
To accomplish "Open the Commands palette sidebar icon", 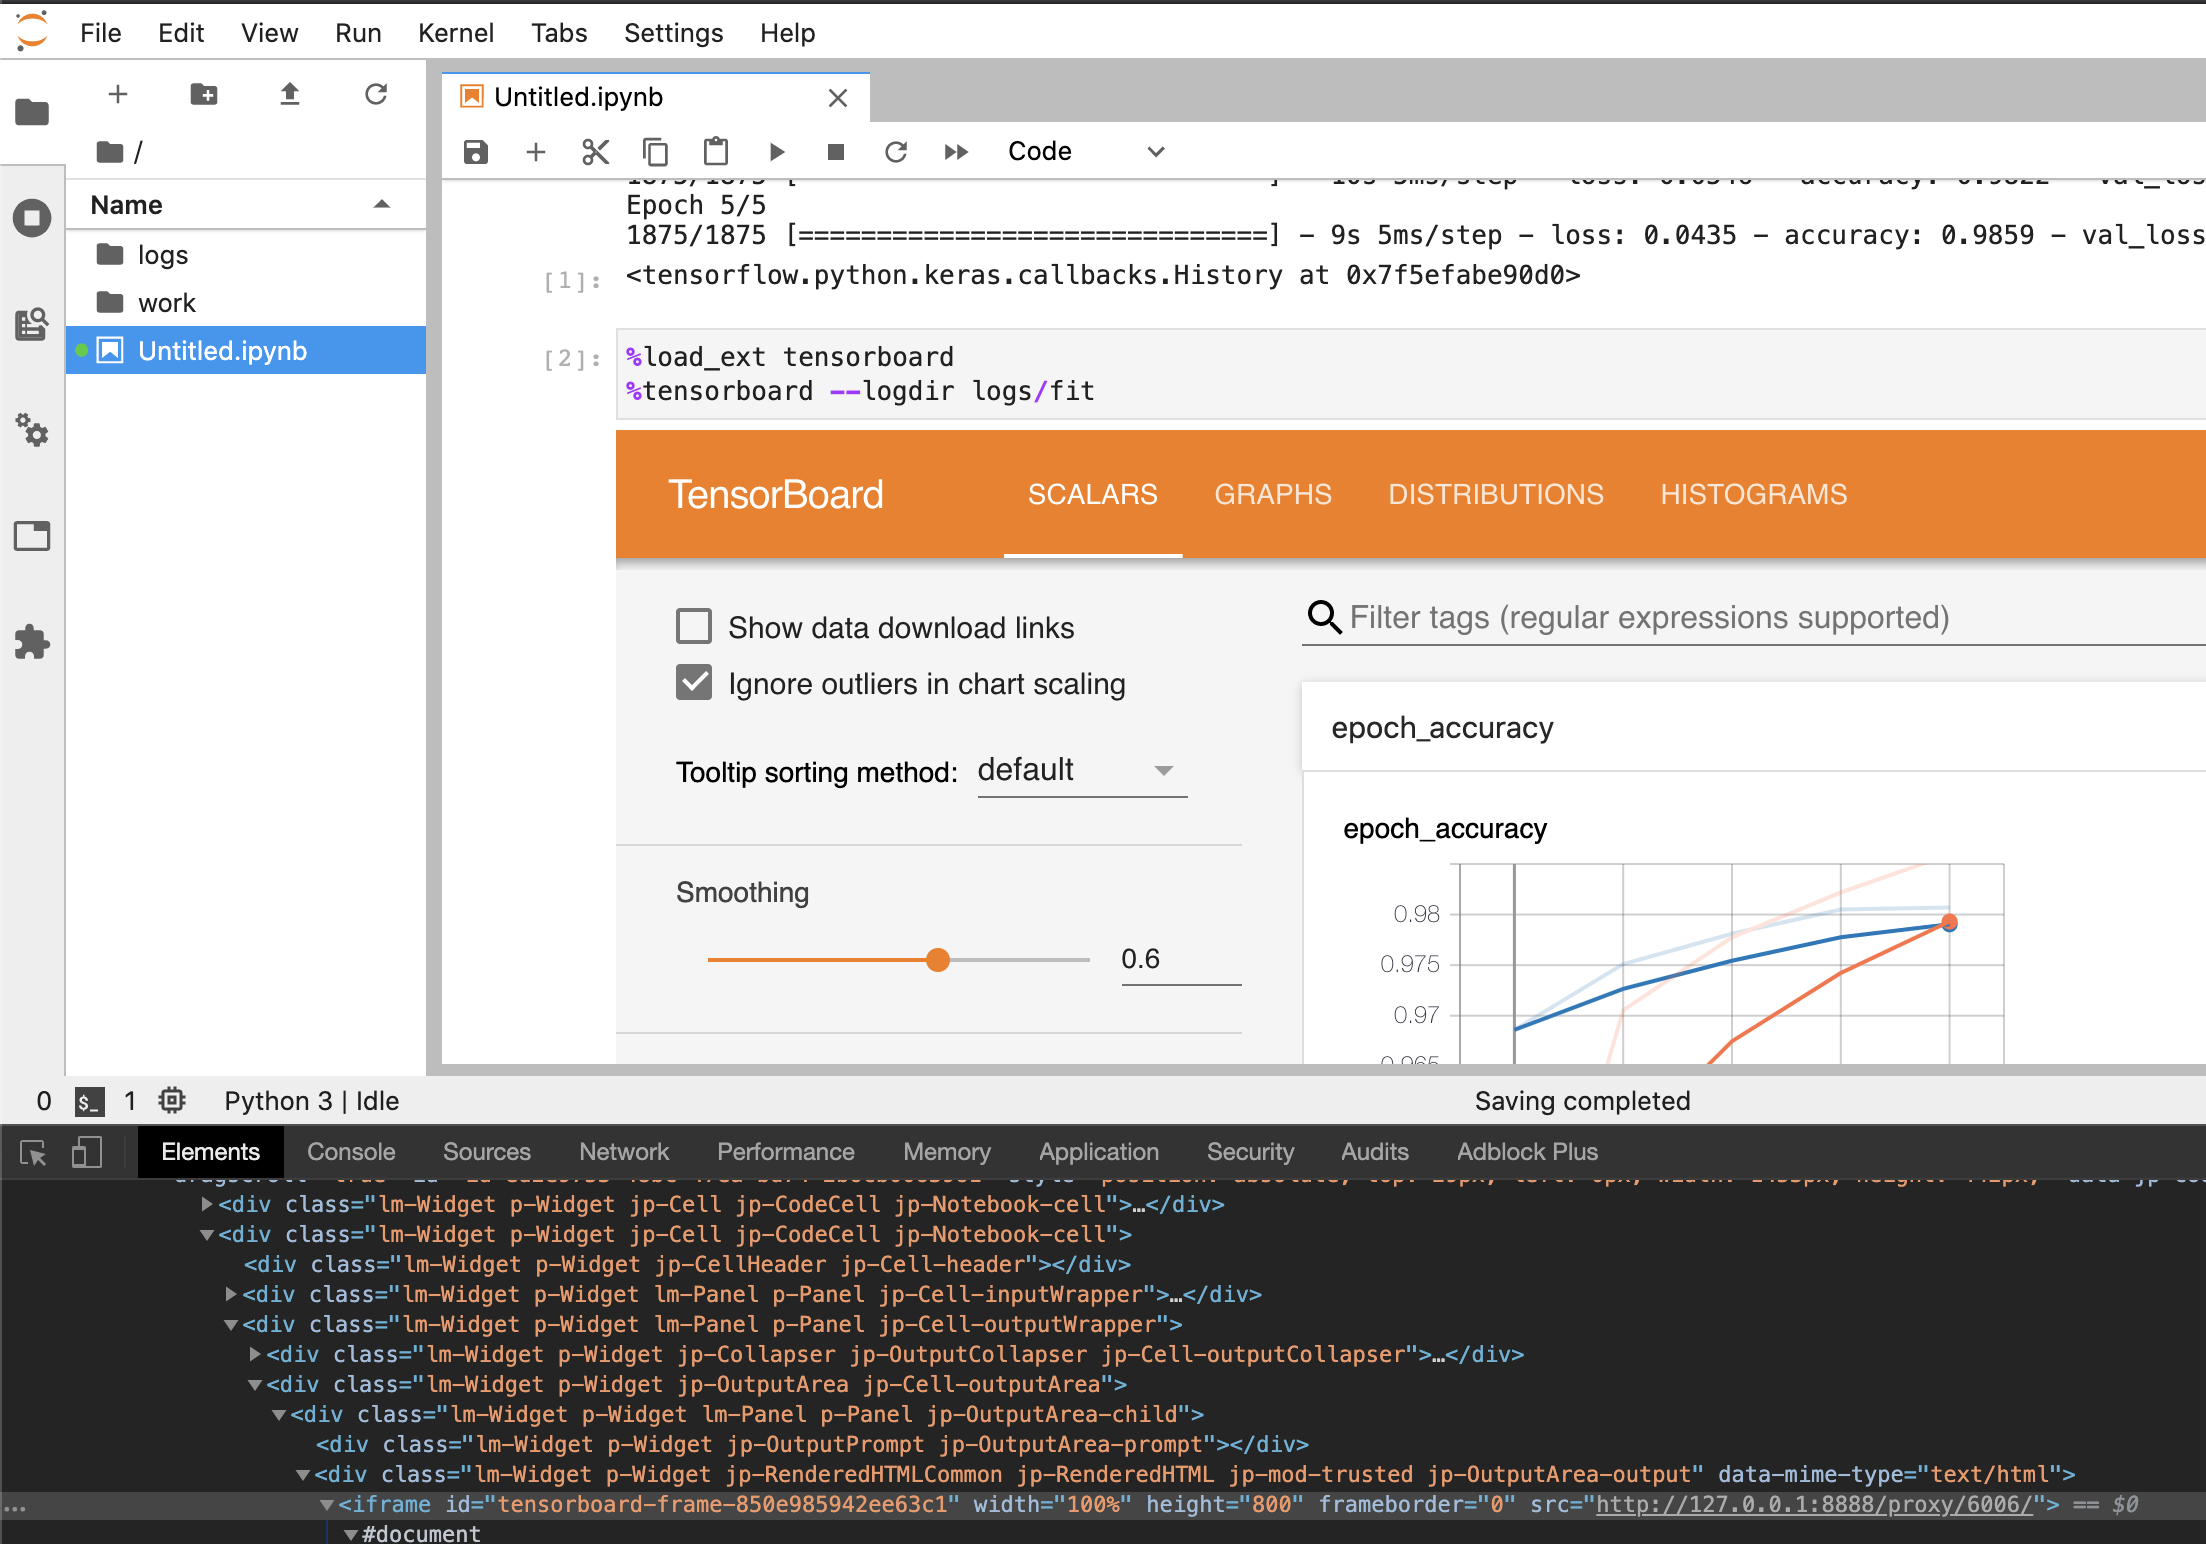I will point(32,324).
